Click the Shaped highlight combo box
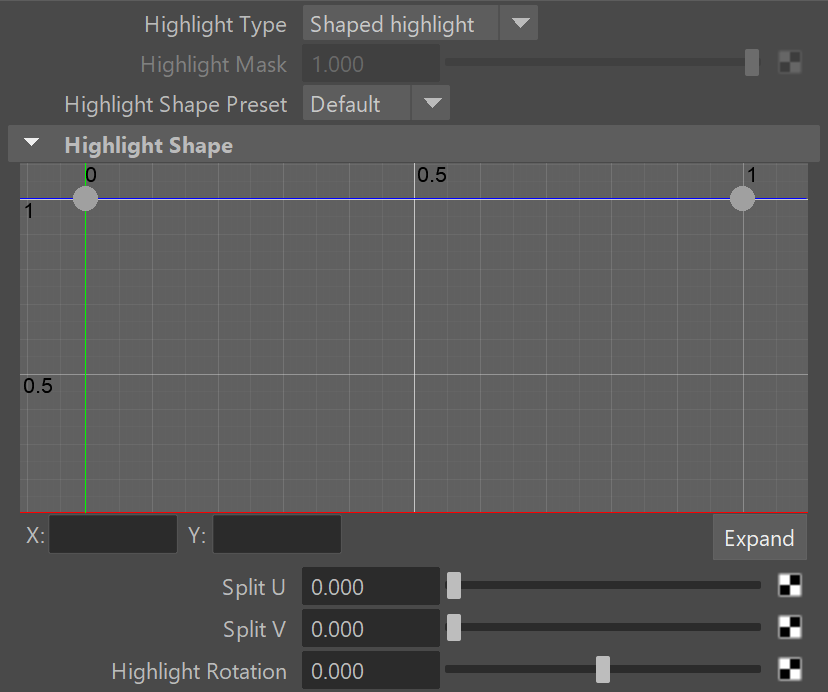 tap(400, 23)
